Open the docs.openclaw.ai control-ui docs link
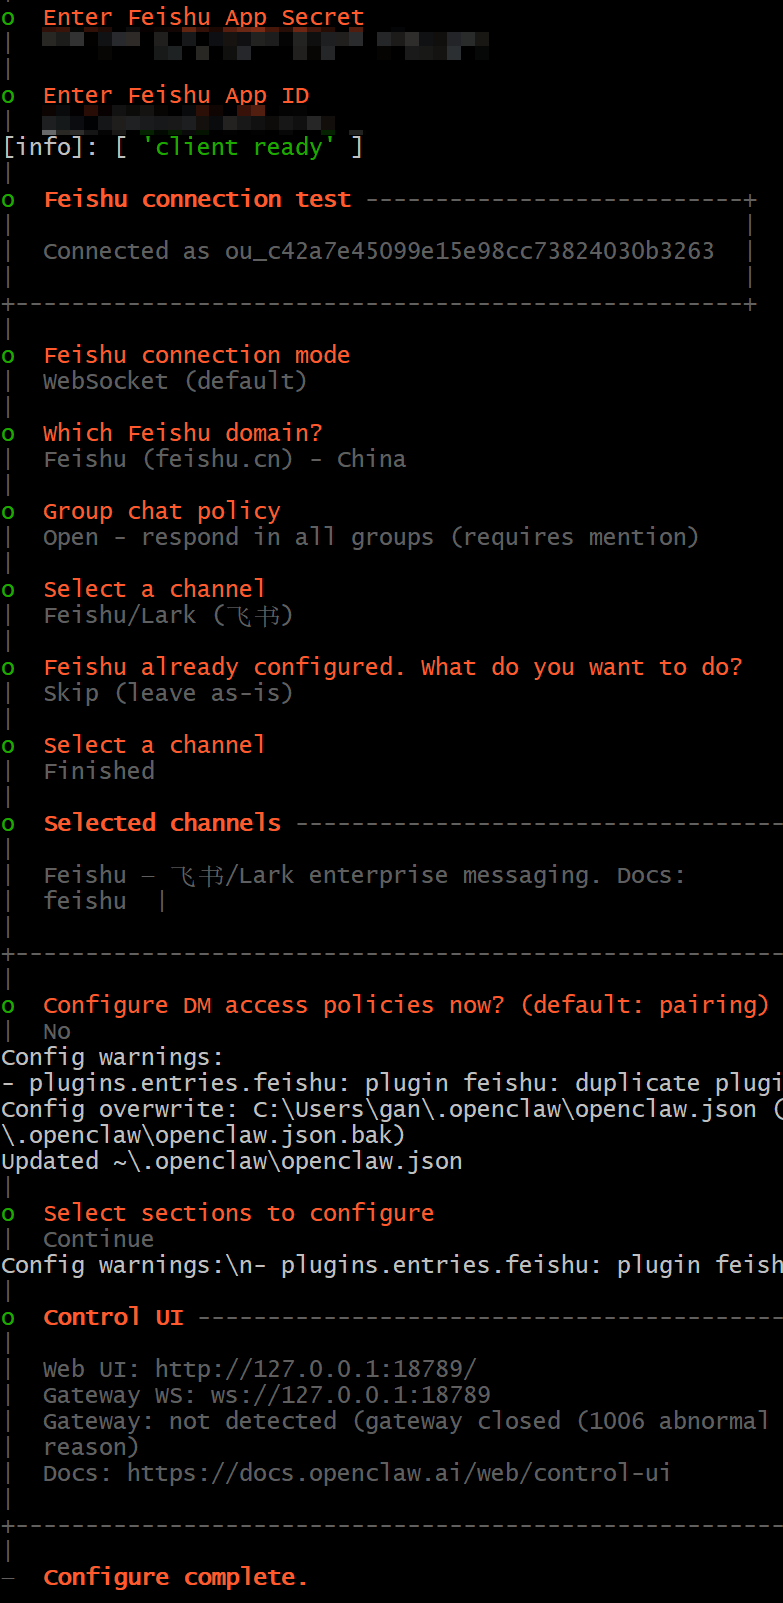 pos(398,1473)
